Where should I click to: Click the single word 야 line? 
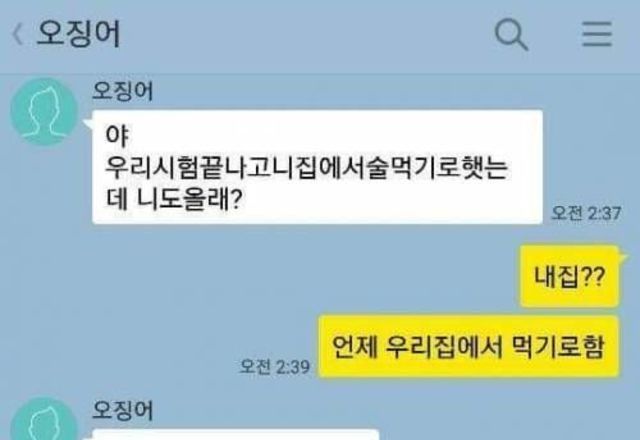[x=117, y=135]
